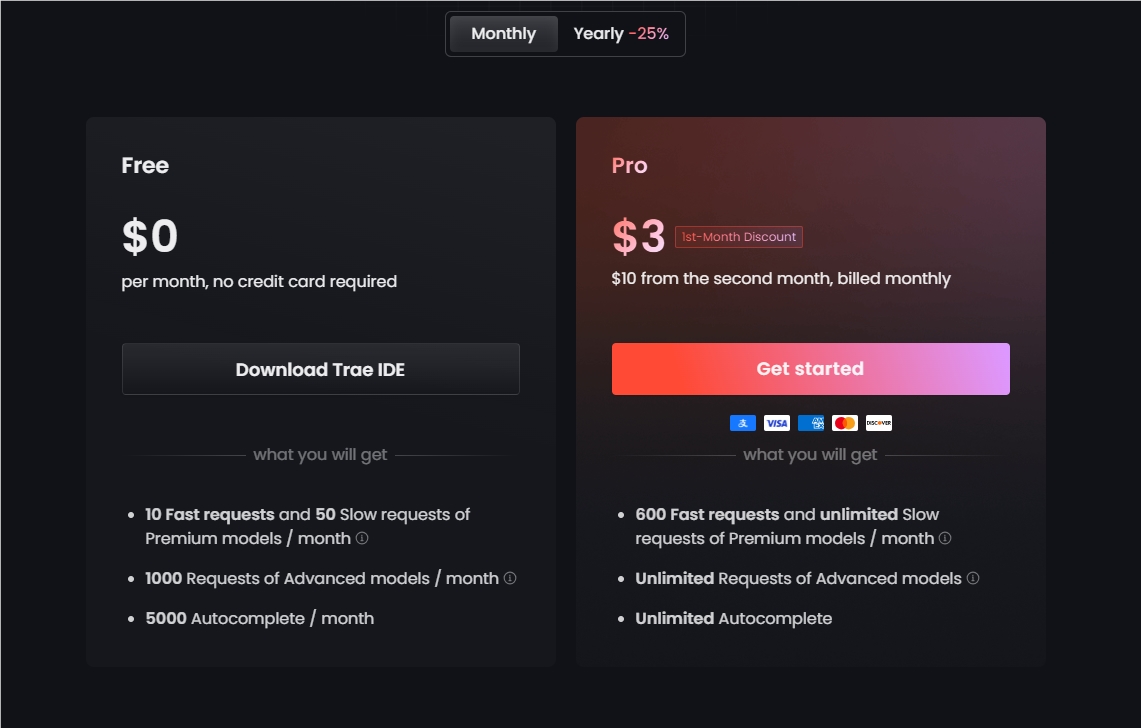Viewport: 1141px width, 728px height.
Task: Click the Unlimited Autocomplete feature line
Action: (733, 618)
